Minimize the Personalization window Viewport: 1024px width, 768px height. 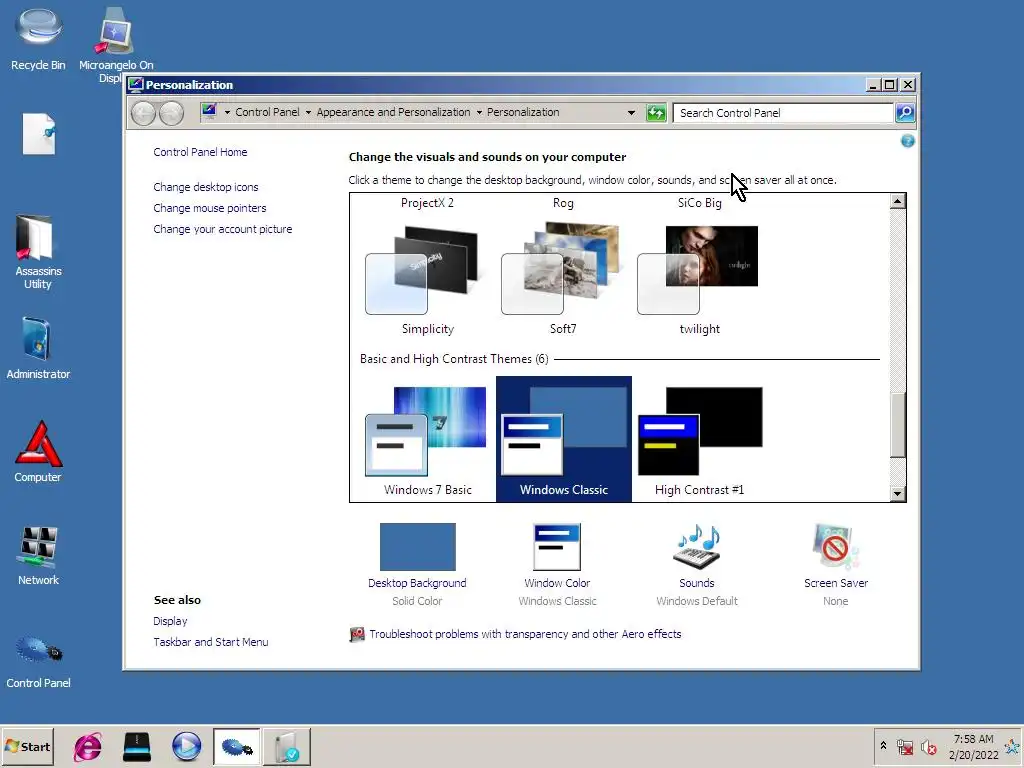coord(874,85)
